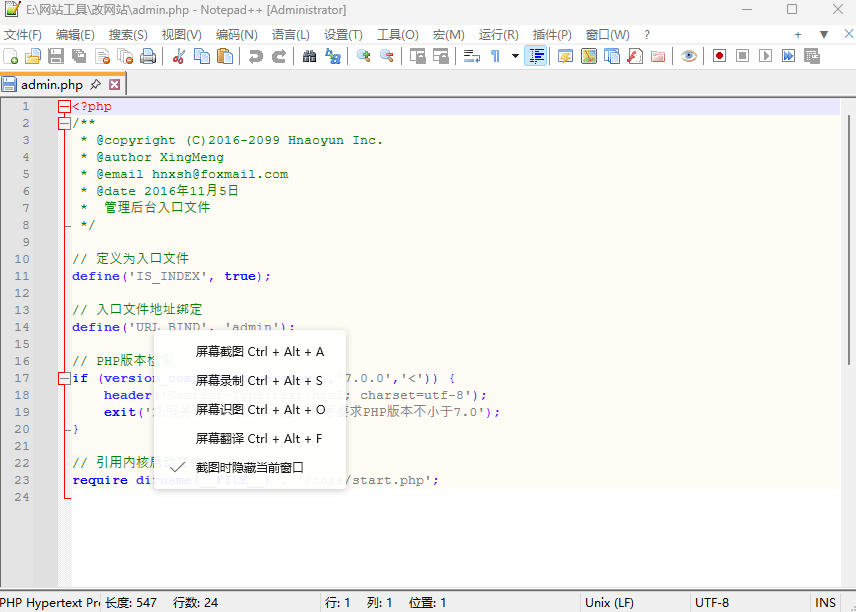The height and width of the screenshot is (612, 856).
Task: Click the Close document toolbar icon
Action: [x=102, y=56]
